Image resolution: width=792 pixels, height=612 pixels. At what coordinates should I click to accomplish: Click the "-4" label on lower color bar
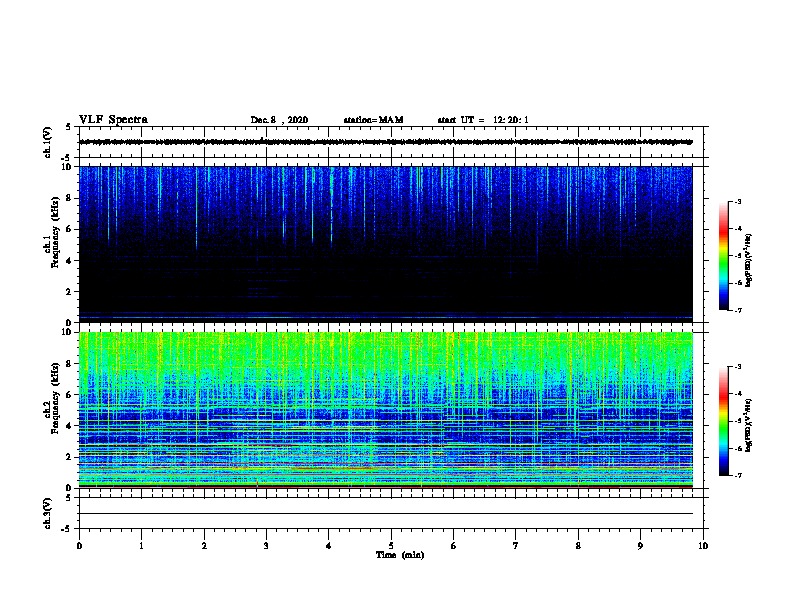738,394
